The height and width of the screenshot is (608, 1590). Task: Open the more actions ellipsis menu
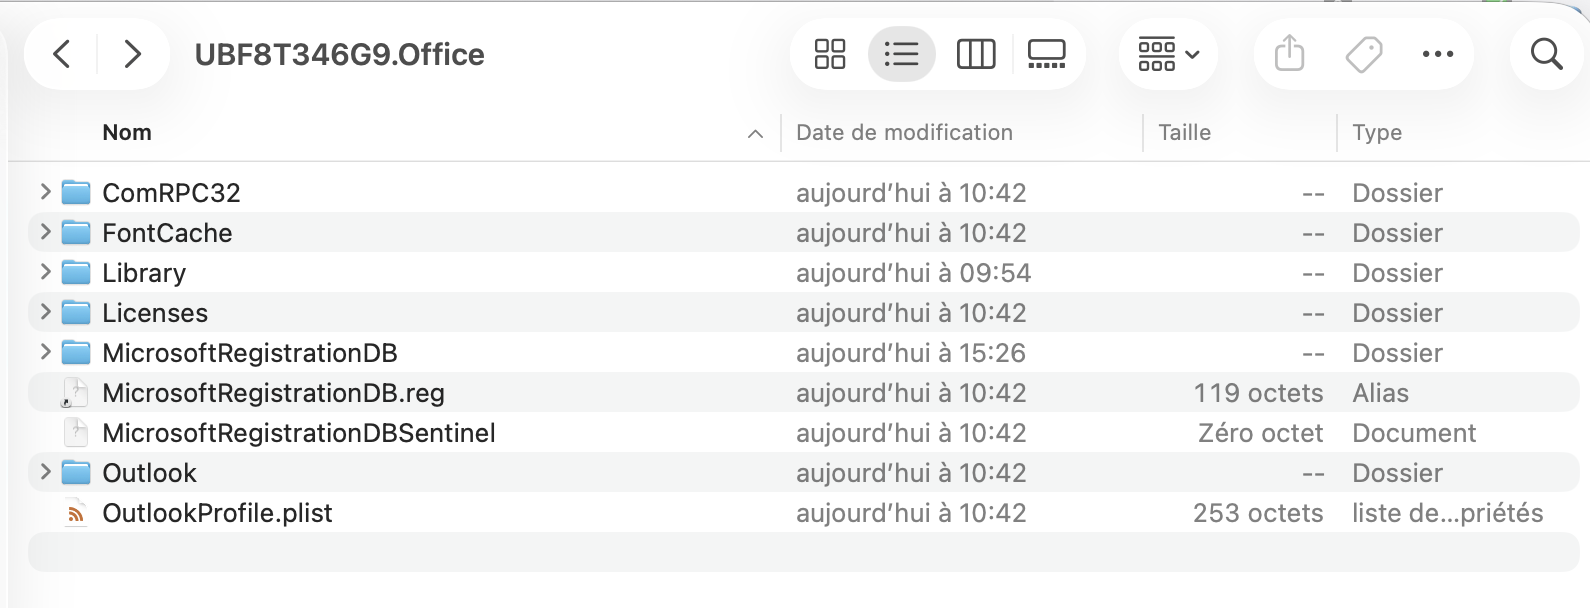[x=1438, y=54]
